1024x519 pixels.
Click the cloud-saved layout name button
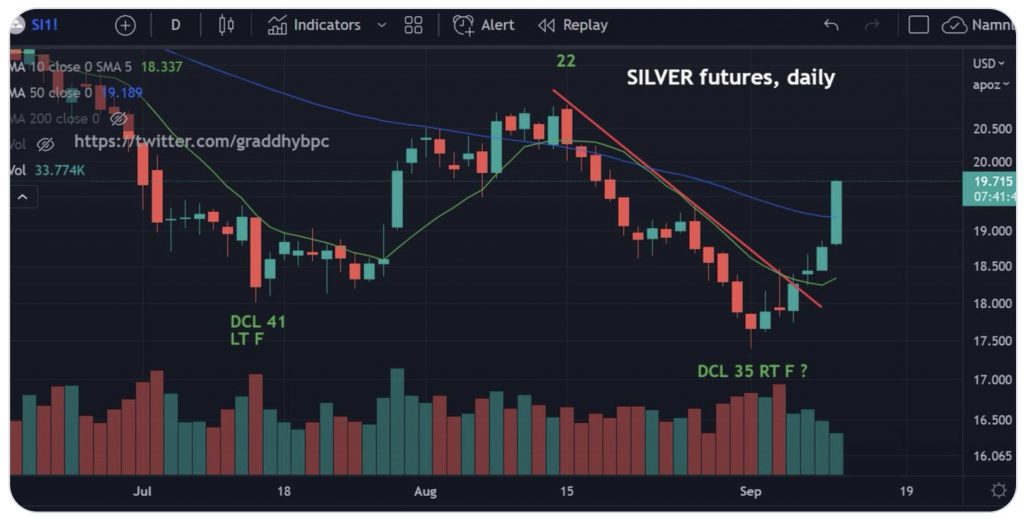click(x=978, y=25)
